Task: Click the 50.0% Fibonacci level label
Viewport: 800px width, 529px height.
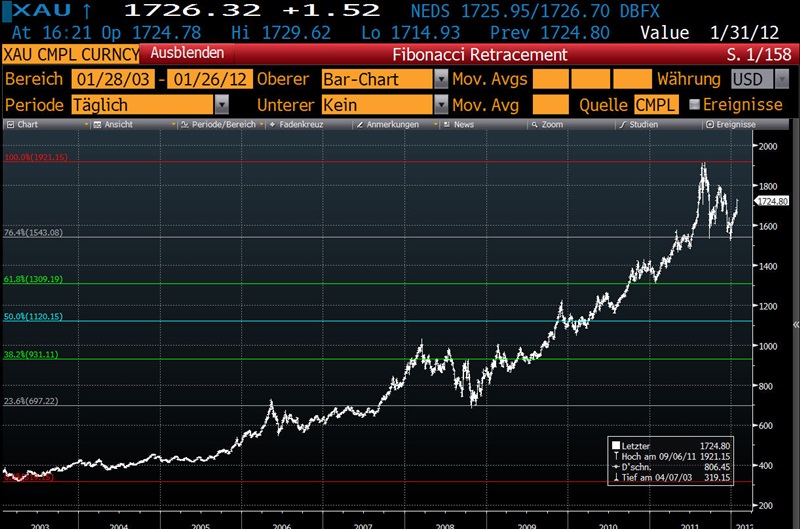Action: (33, 316)
